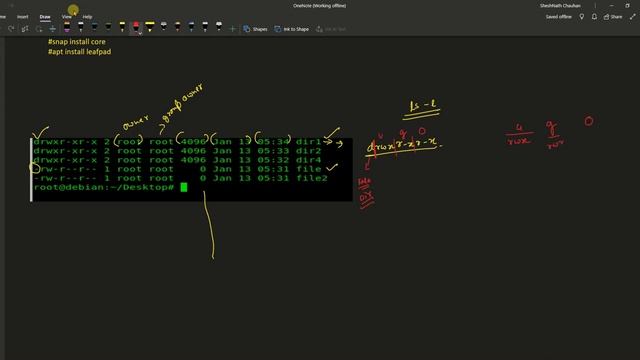Click the Redo arrow icon
Image resolution: width=640 pixels, height=360 pixels.
11,29
